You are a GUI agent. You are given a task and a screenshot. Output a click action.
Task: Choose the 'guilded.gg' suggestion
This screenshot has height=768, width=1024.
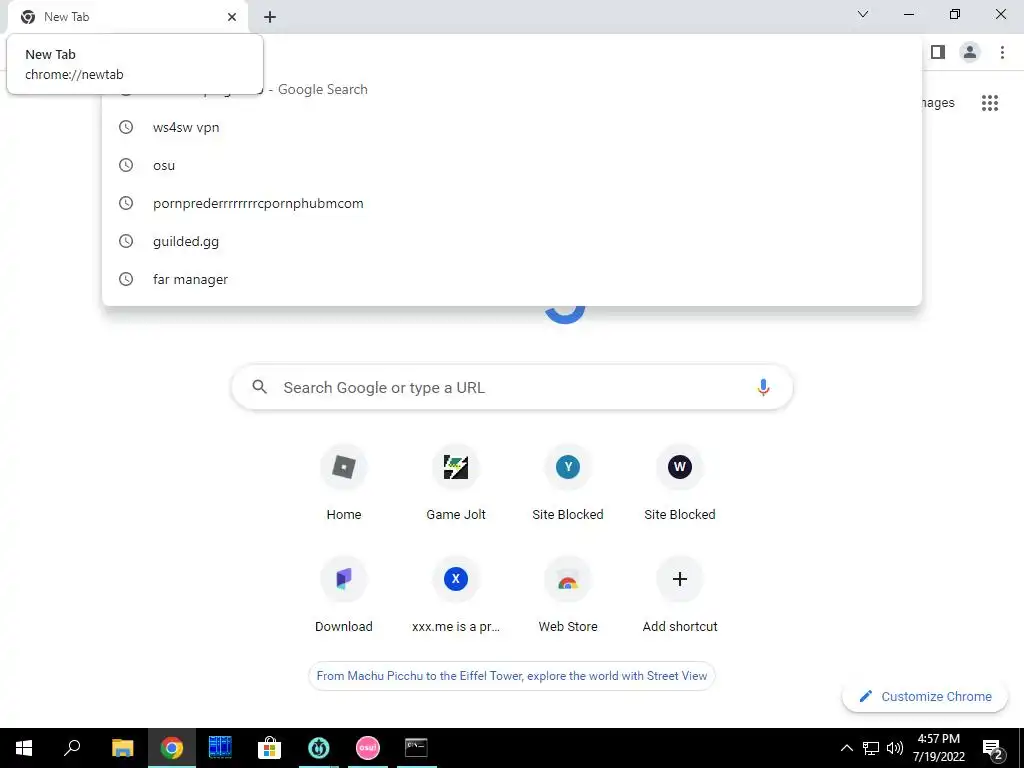512,241
